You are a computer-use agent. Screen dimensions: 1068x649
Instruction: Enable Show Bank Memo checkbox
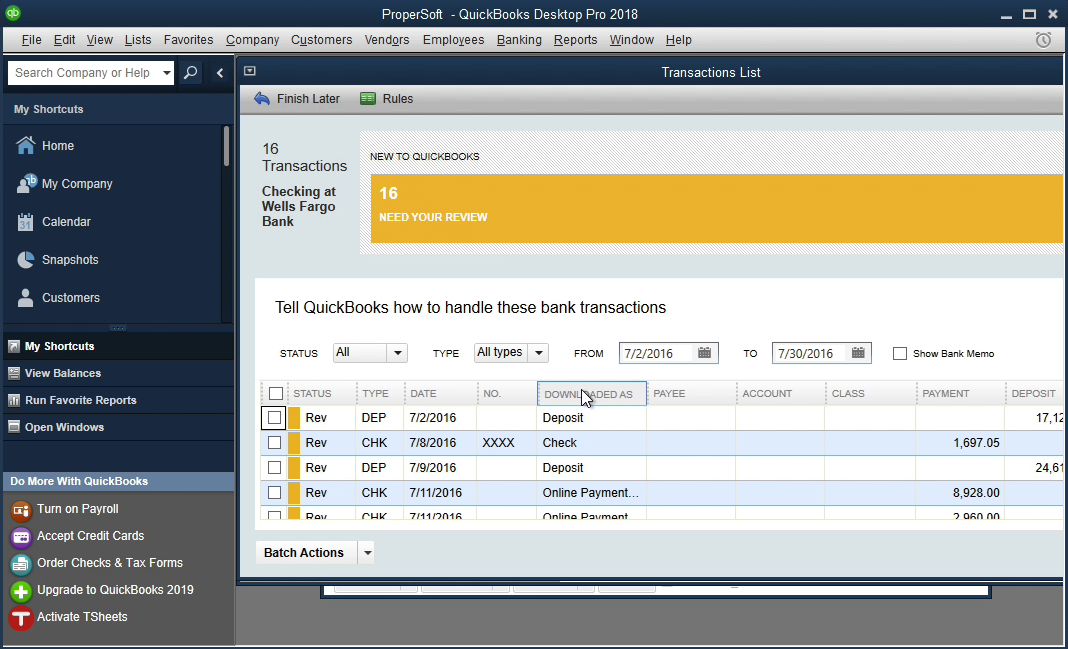pyautogui.click(x=900, y=353)
